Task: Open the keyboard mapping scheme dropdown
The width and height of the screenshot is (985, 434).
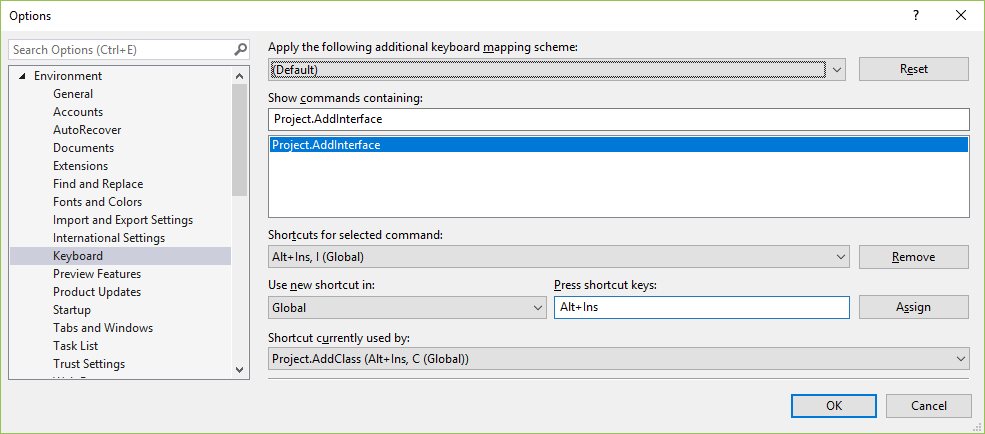Action: [x=836, y=69]
